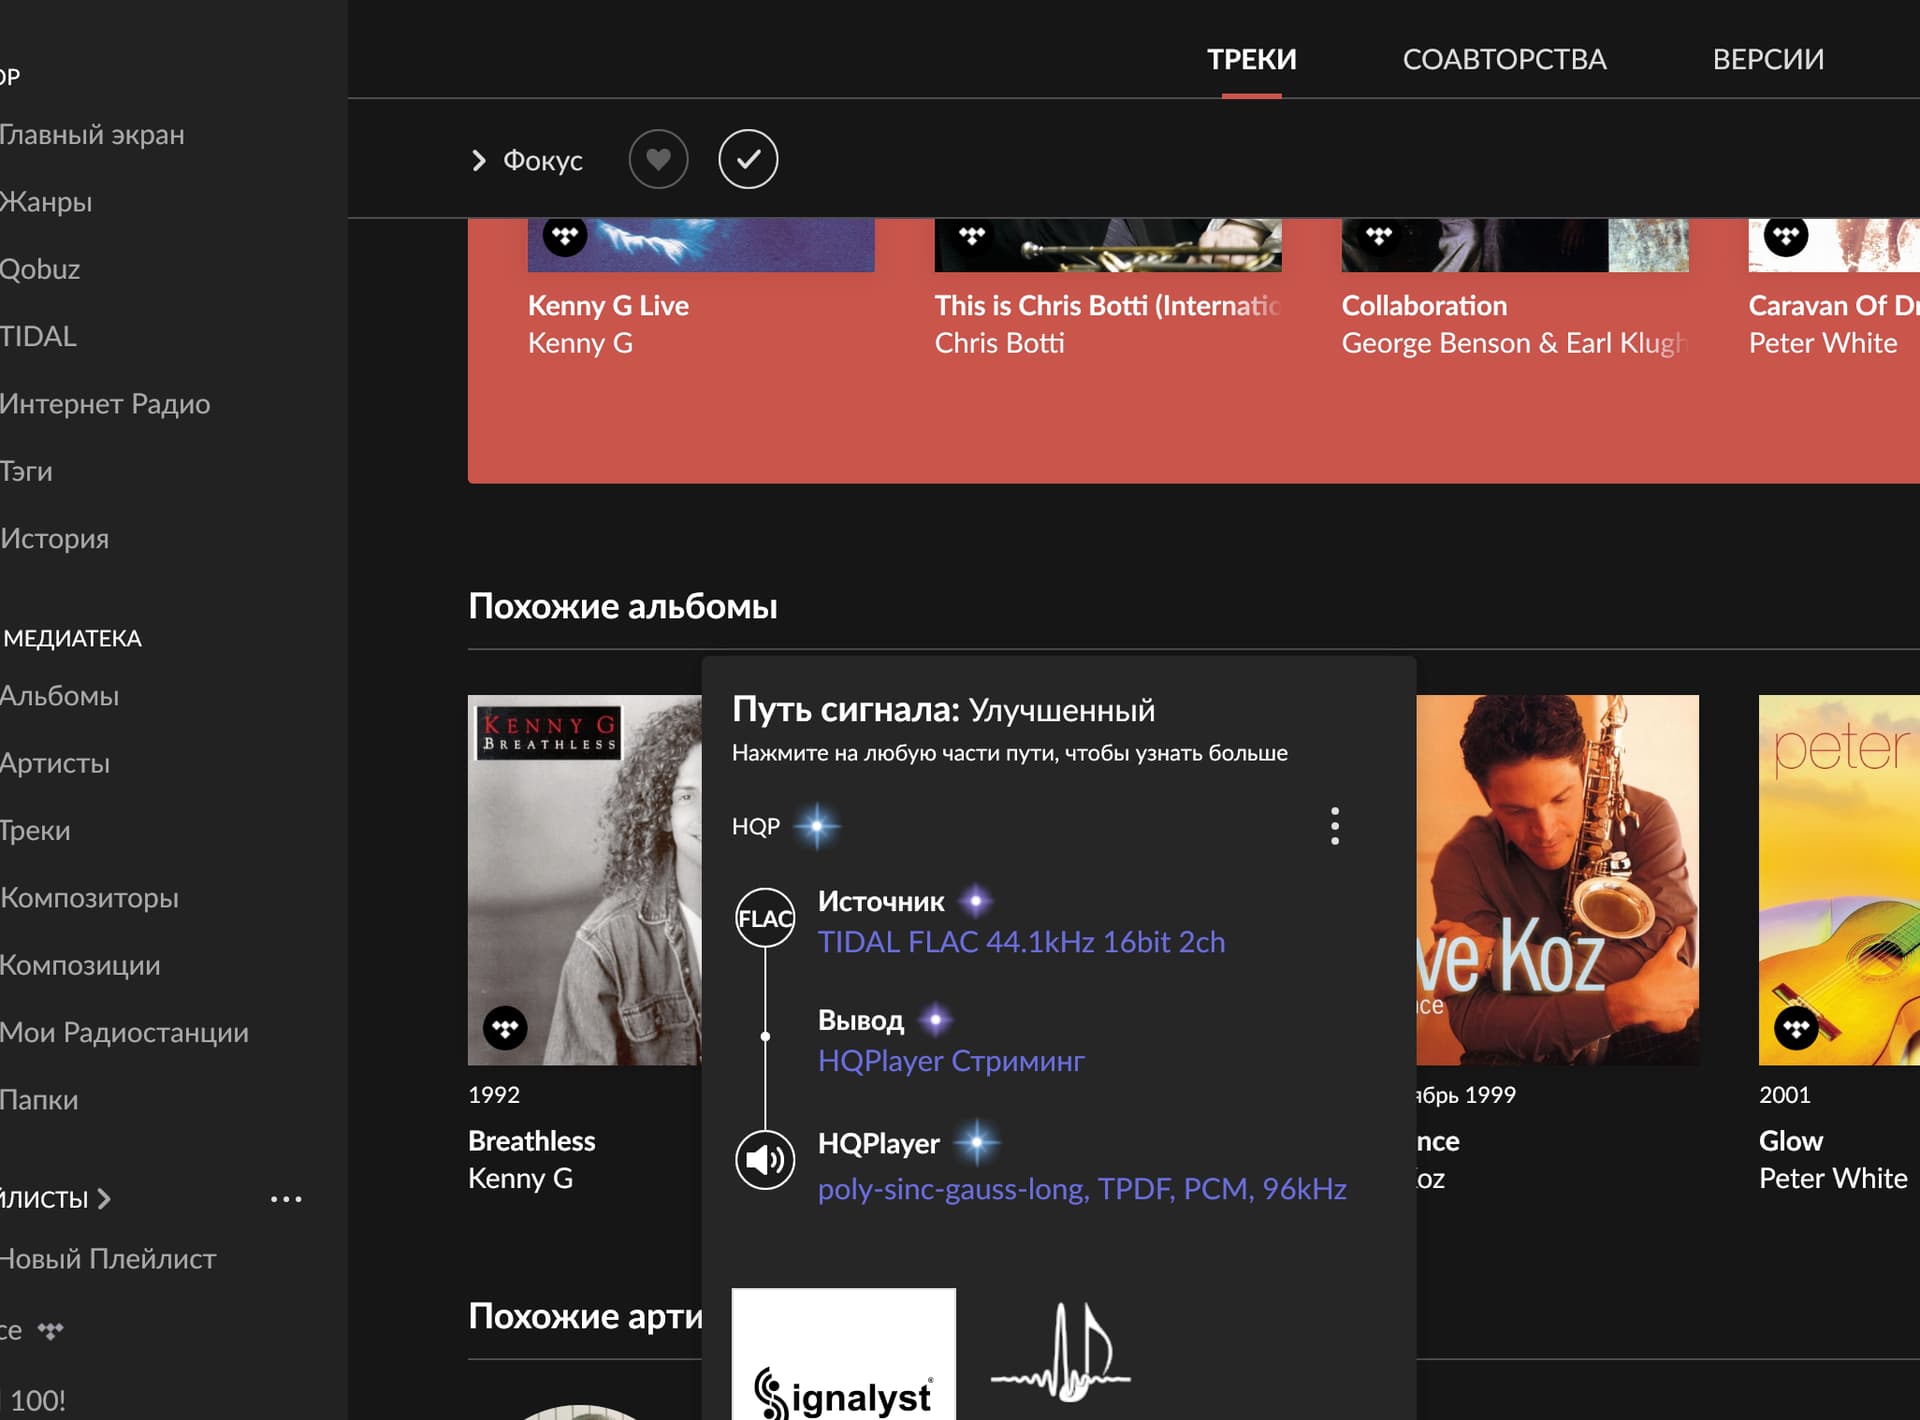This screenshot has height=1420, width=1920.
Task: Open Kenny G Live album title
Action: pyautogui.click(x=608, y=305)
